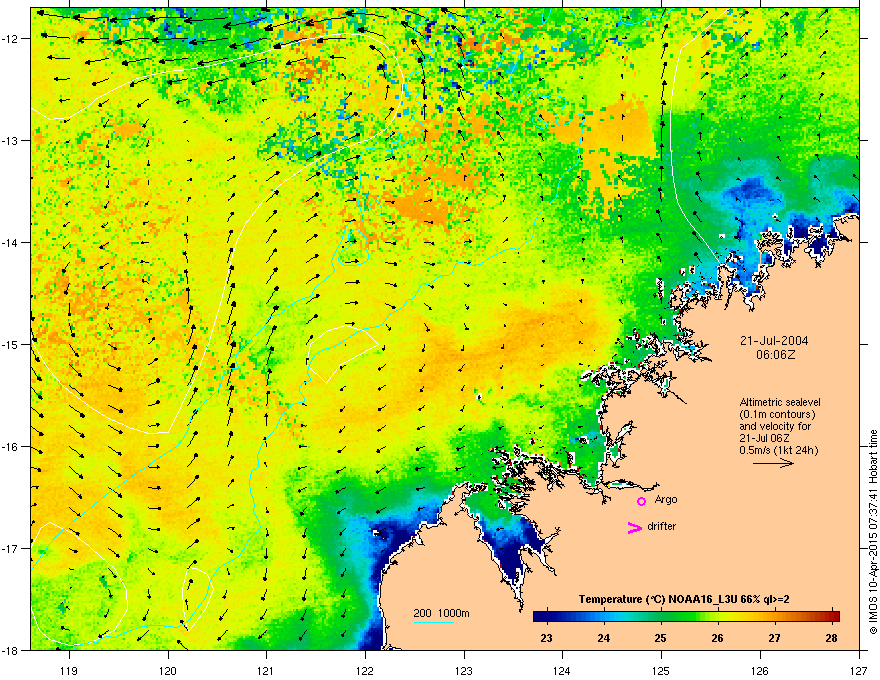
Task: Click the 'drifter' legend label
Action: pos(662,526)
